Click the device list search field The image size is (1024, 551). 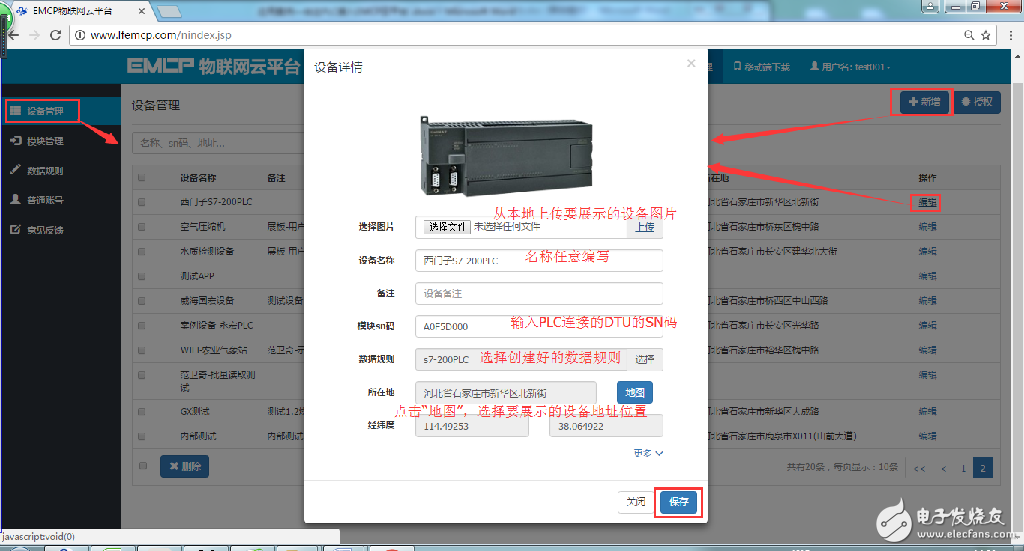point(218,142)
